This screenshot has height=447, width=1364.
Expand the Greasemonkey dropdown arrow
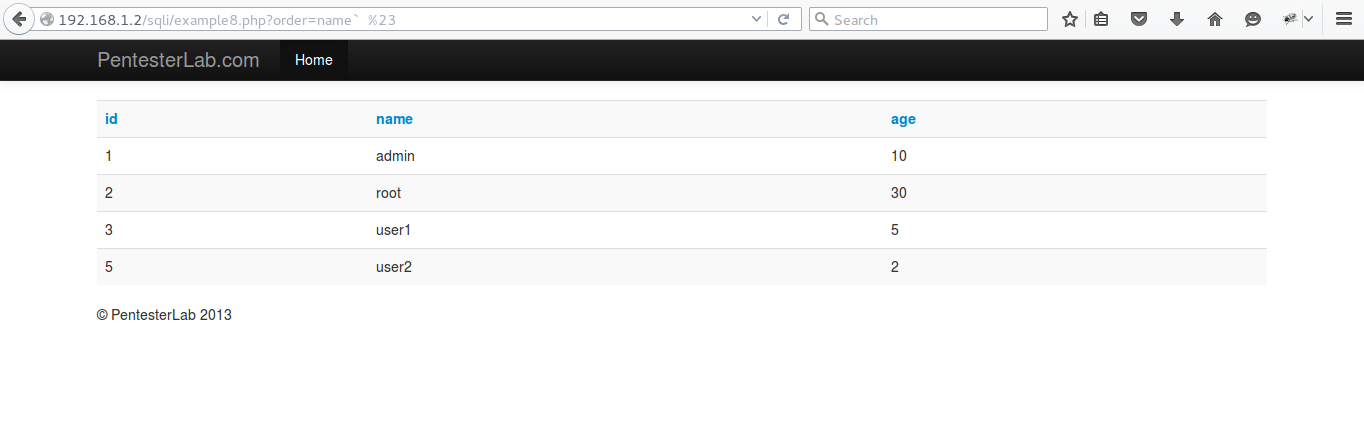coord(1308,19)
